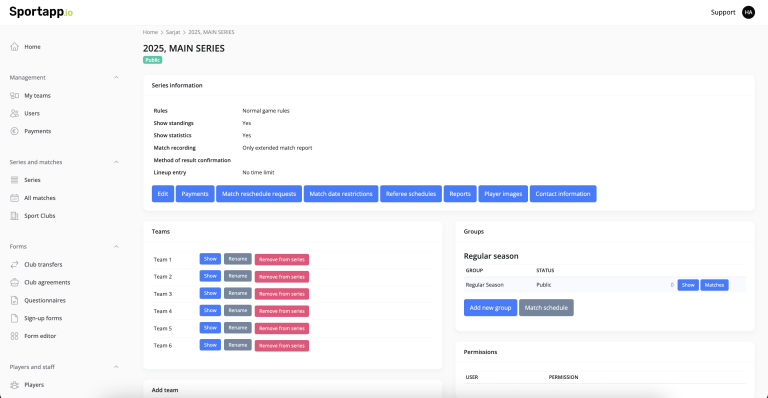Click the Questionnaires document icon
768x398 pixels.
click(14, 301)
